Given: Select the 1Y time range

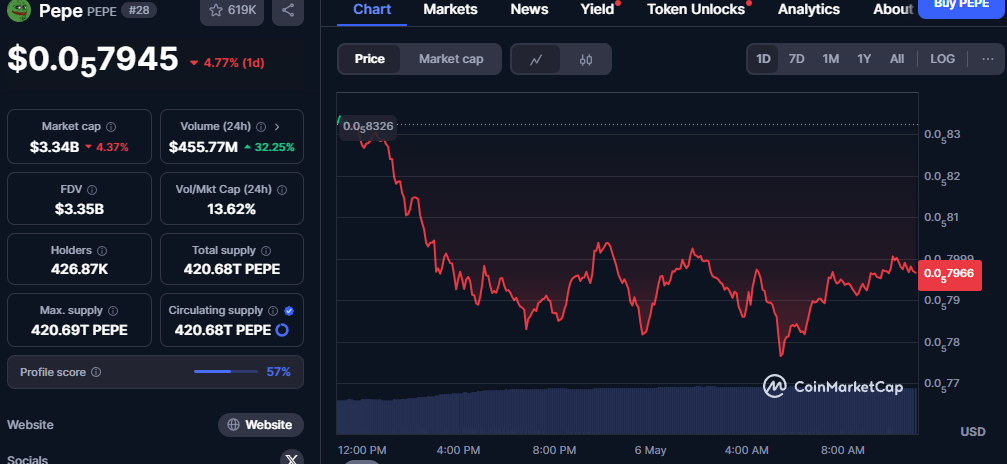Looking at the screenshot, I should pyautogui.click(x=864, y=59).
